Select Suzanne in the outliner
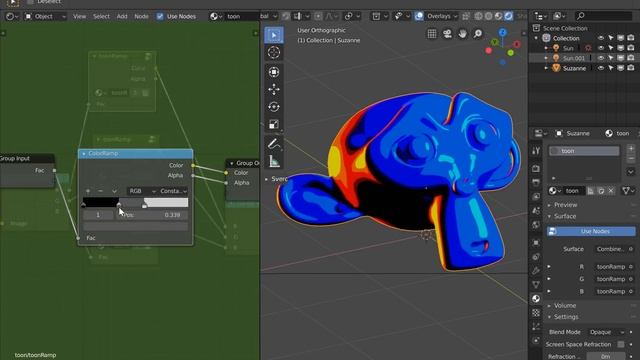 (574, 68)
